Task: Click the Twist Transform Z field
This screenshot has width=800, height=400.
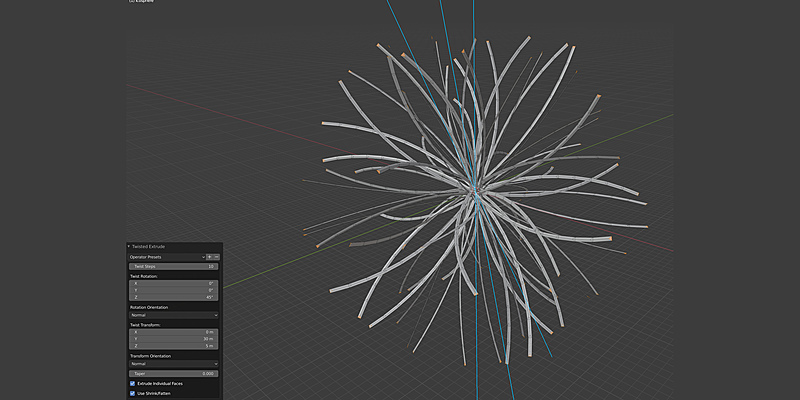Action: tap(173, 346)
